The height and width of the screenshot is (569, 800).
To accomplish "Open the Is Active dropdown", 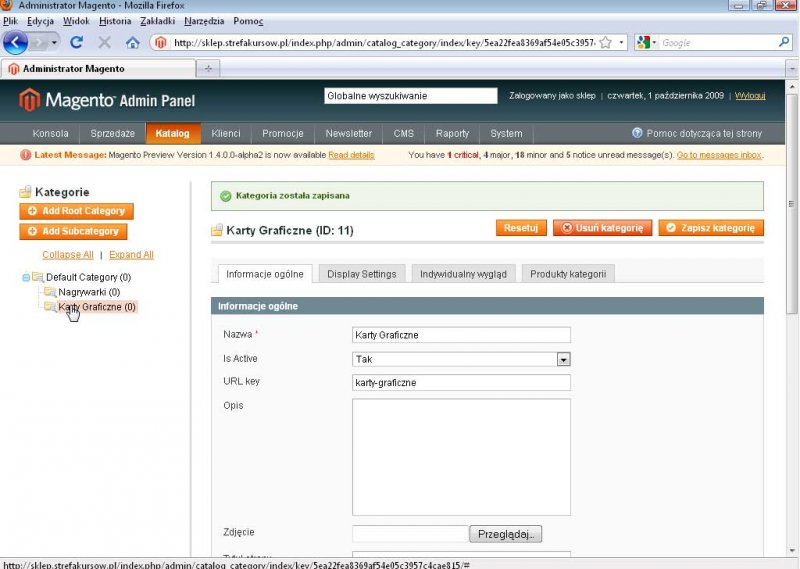I will 563,359.
